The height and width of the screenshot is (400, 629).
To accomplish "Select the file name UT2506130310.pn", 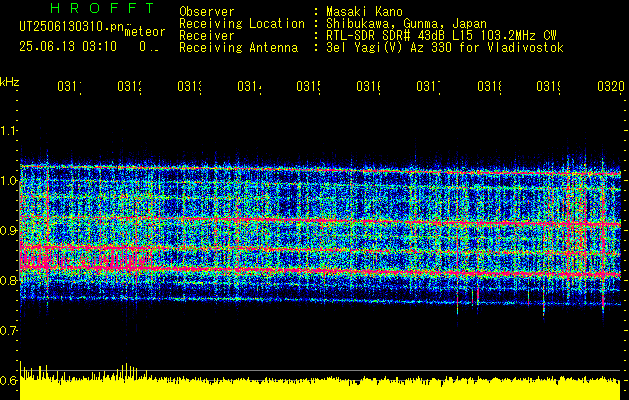I will [x=72, y=27].
